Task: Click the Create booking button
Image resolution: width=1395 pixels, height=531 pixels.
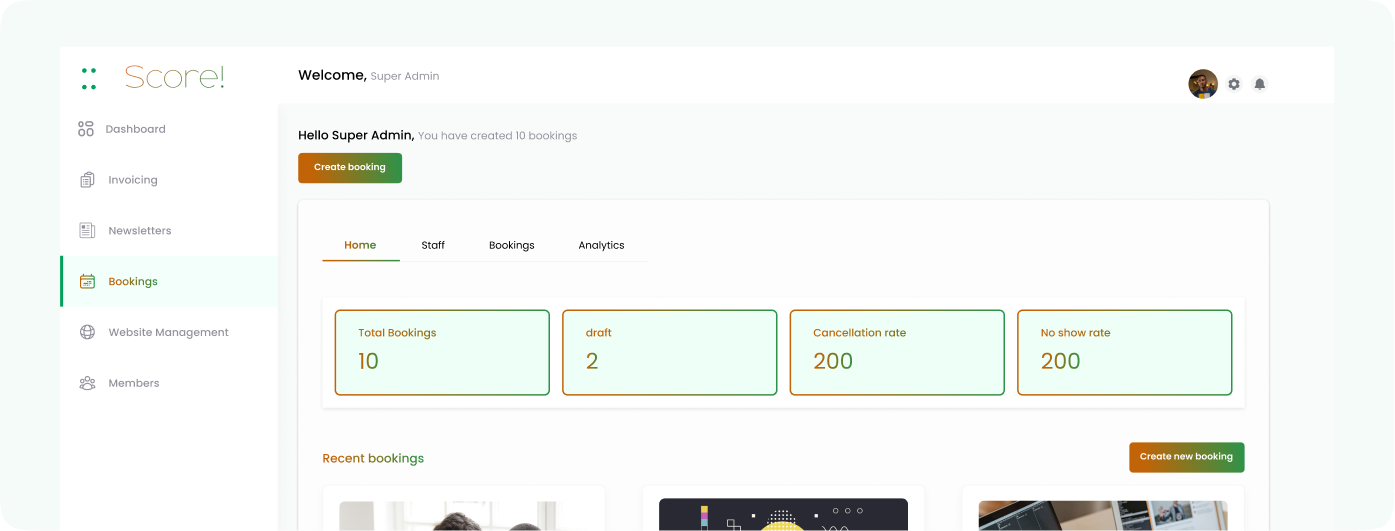Action: tap(350, 168)
